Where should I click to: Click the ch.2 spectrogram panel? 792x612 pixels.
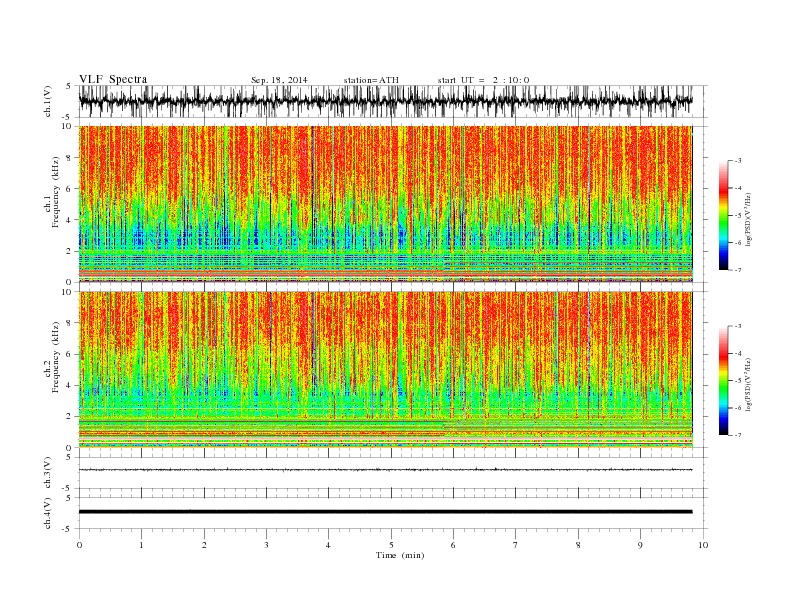point(385,369)
